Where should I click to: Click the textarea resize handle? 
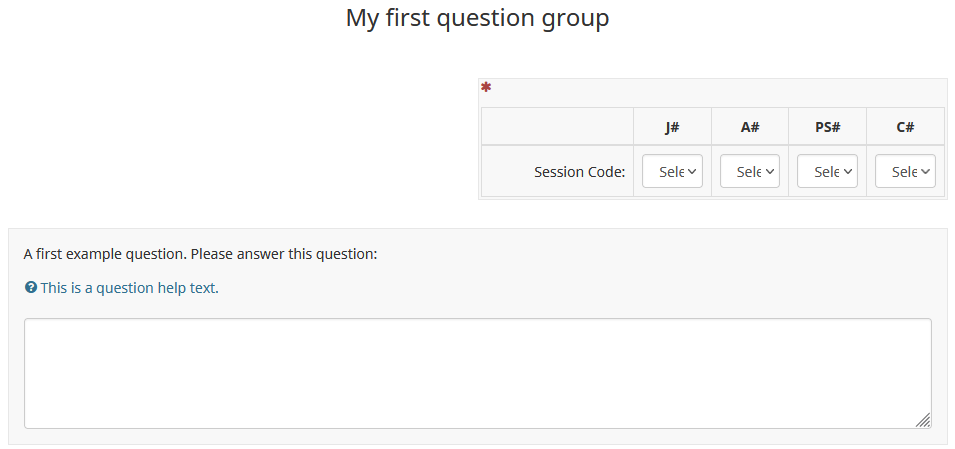point(923,421)
